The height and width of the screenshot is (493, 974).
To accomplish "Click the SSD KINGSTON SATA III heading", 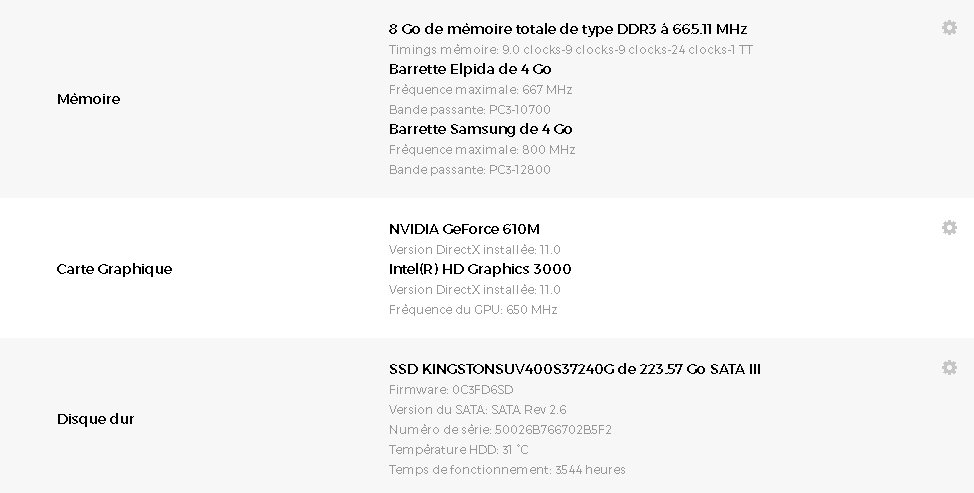I will tap(574, 369).
